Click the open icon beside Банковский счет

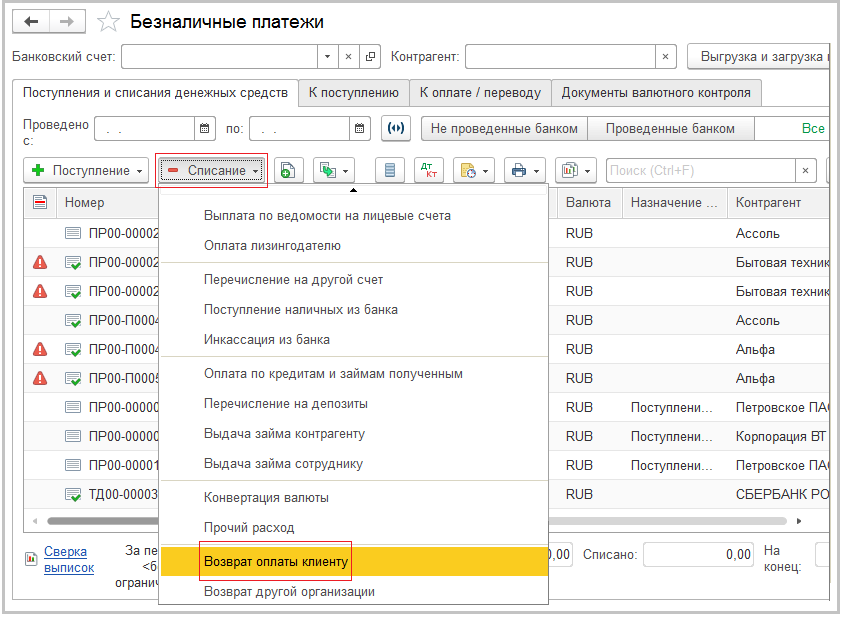pos(370,57)
